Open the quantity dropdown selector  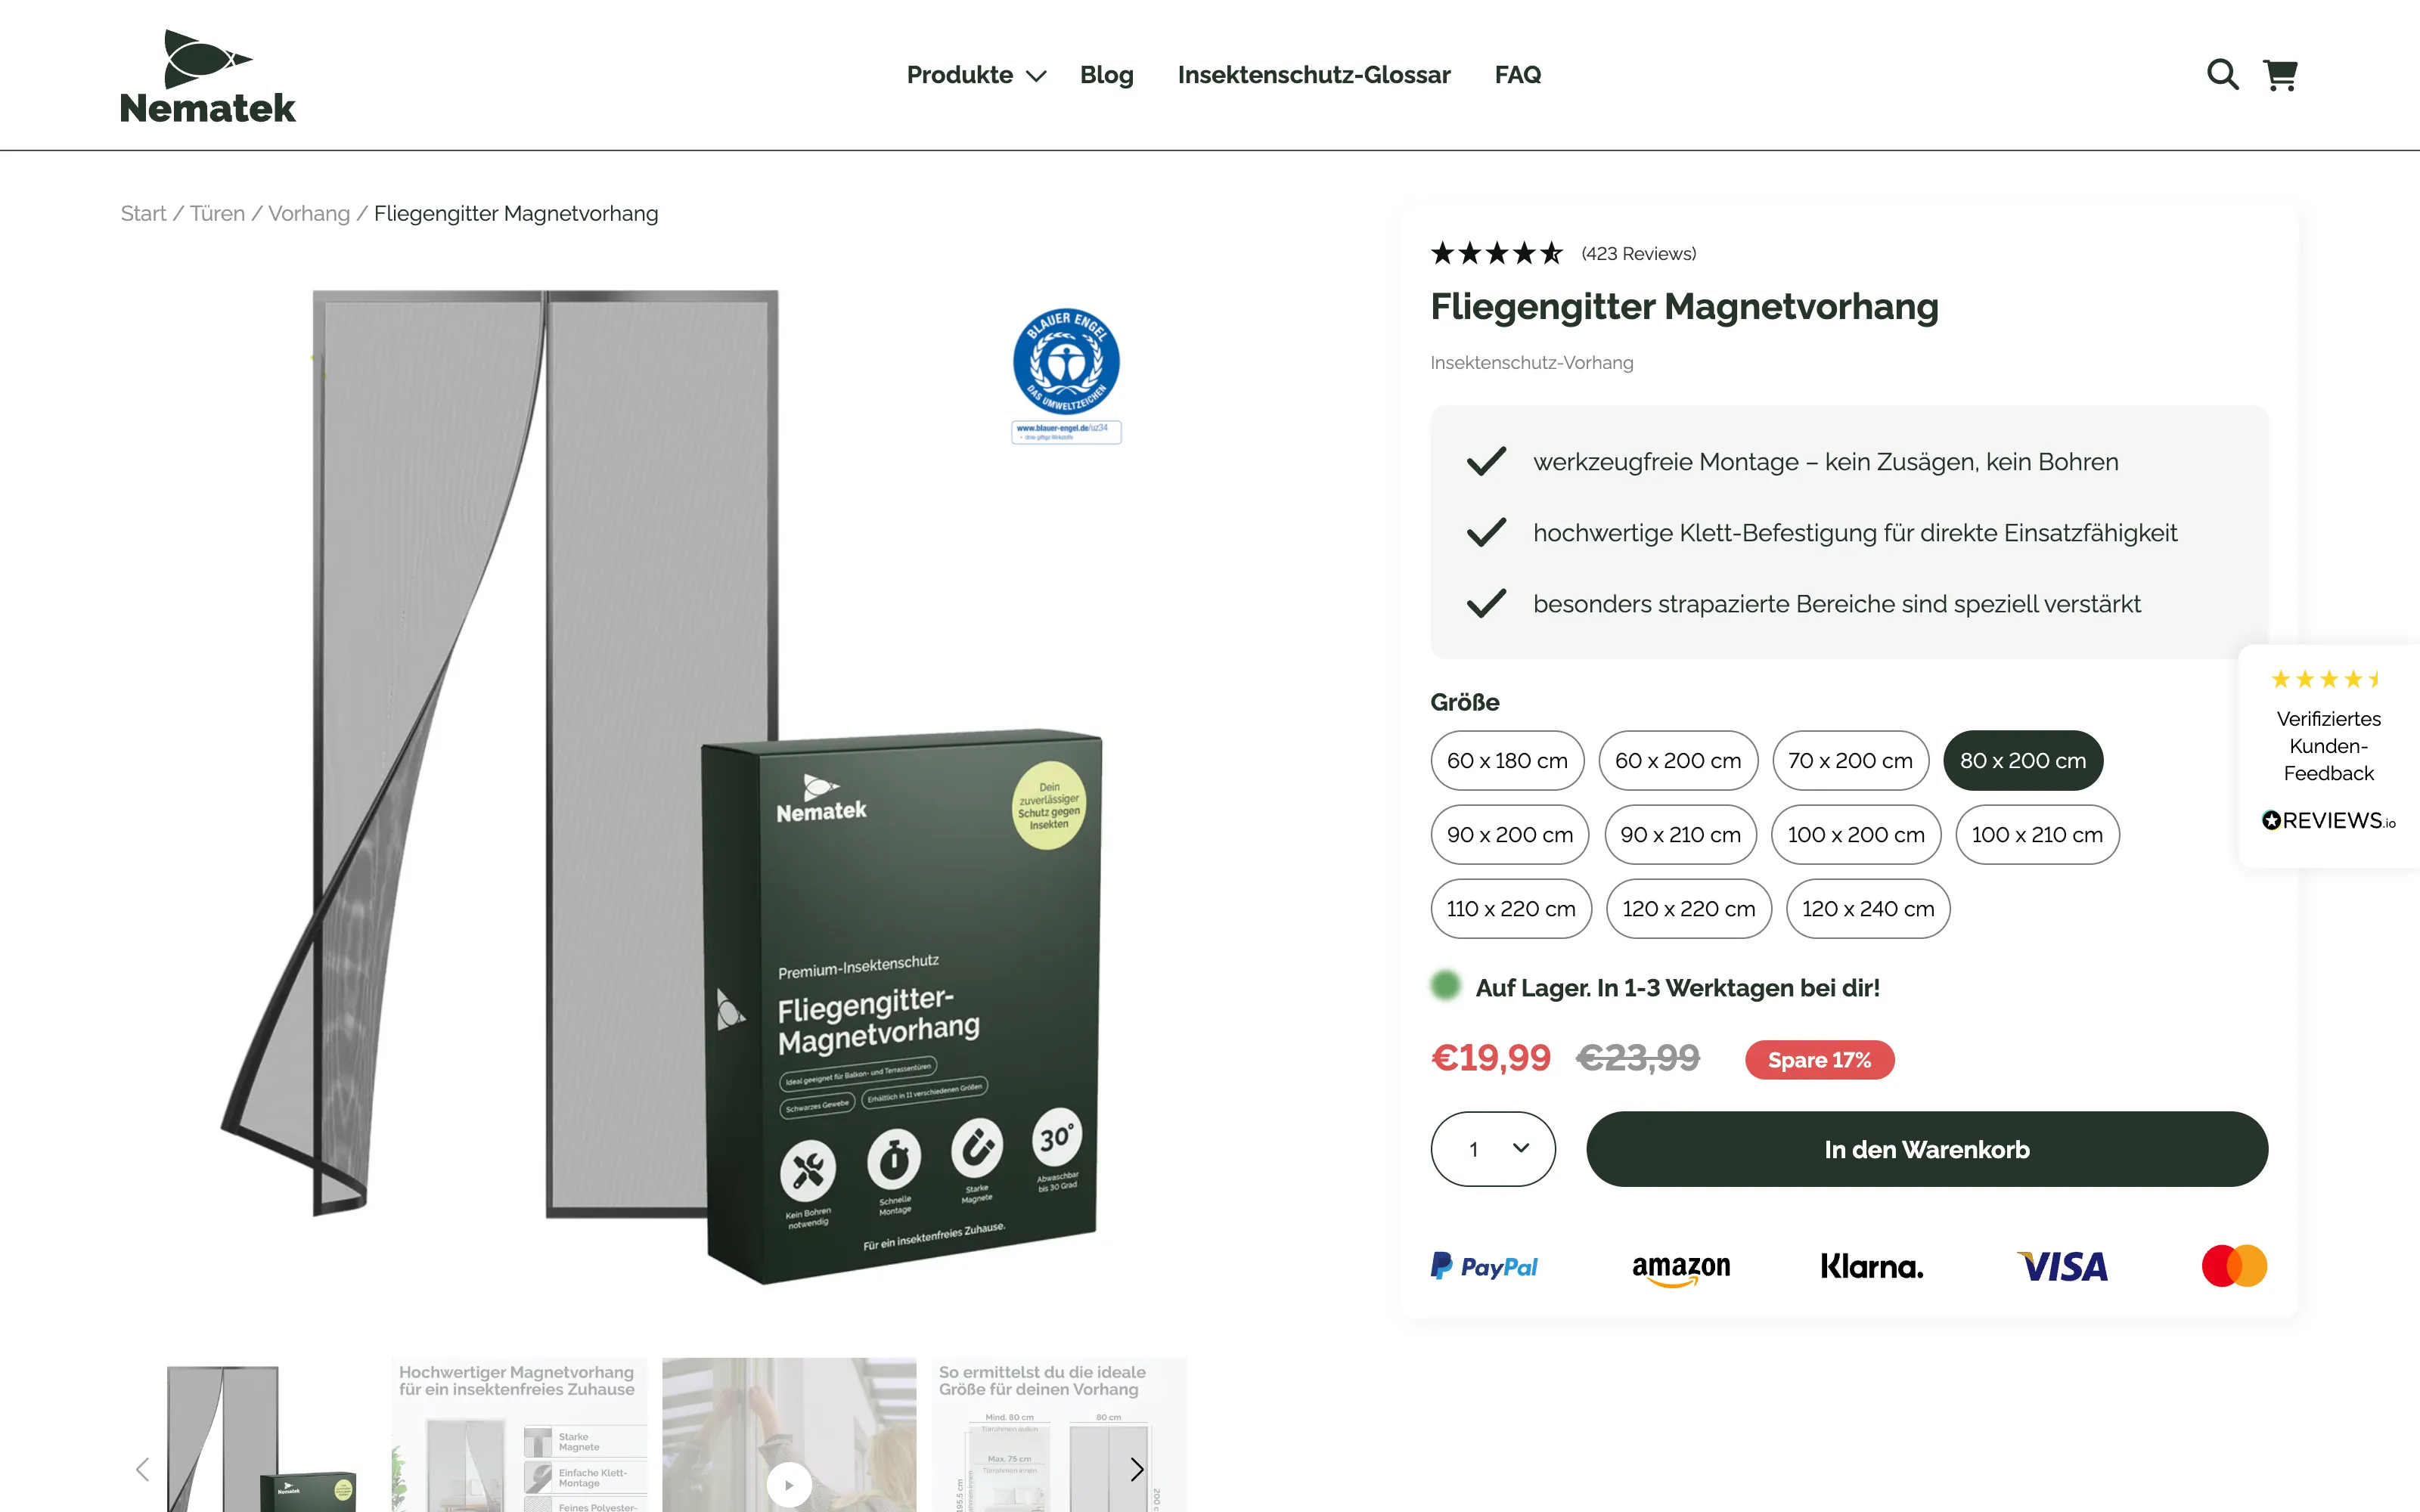(x=1493, y=1149)
